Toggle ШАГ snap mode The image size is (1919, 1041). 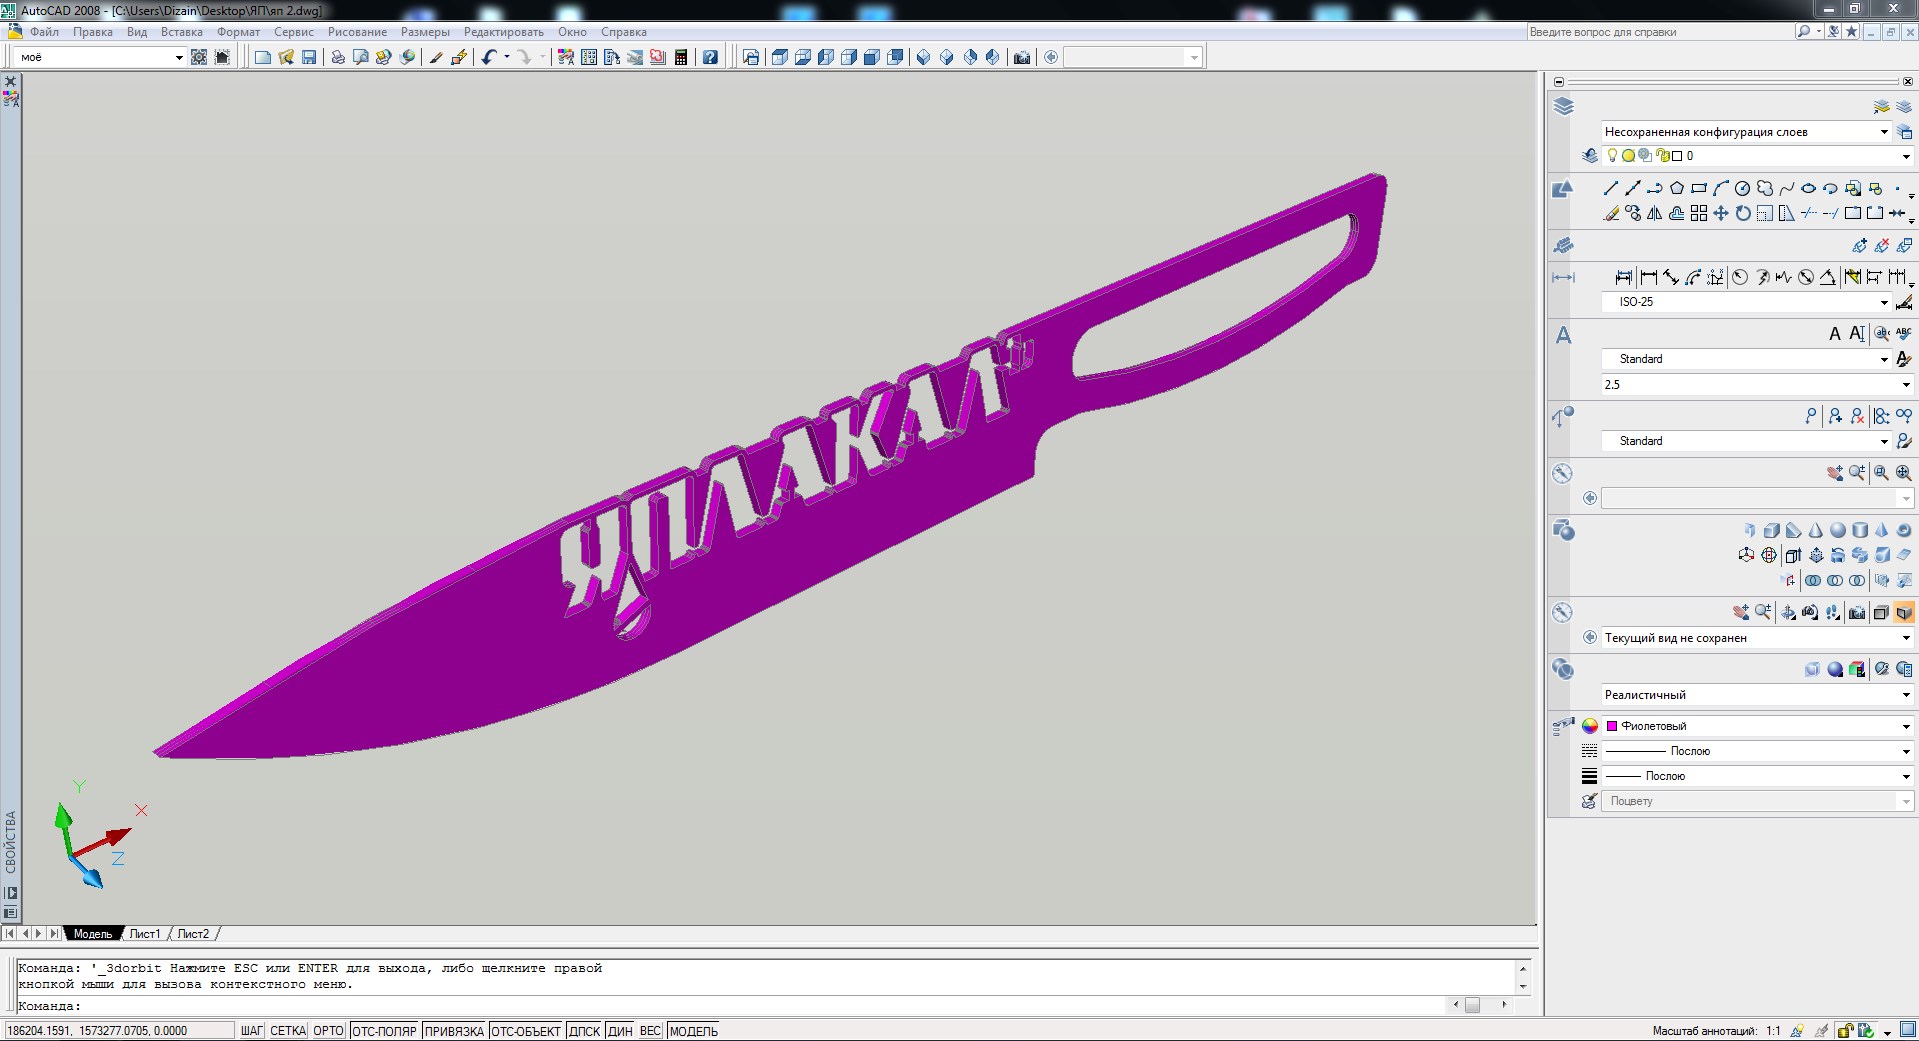click(x=252, y=1031)
